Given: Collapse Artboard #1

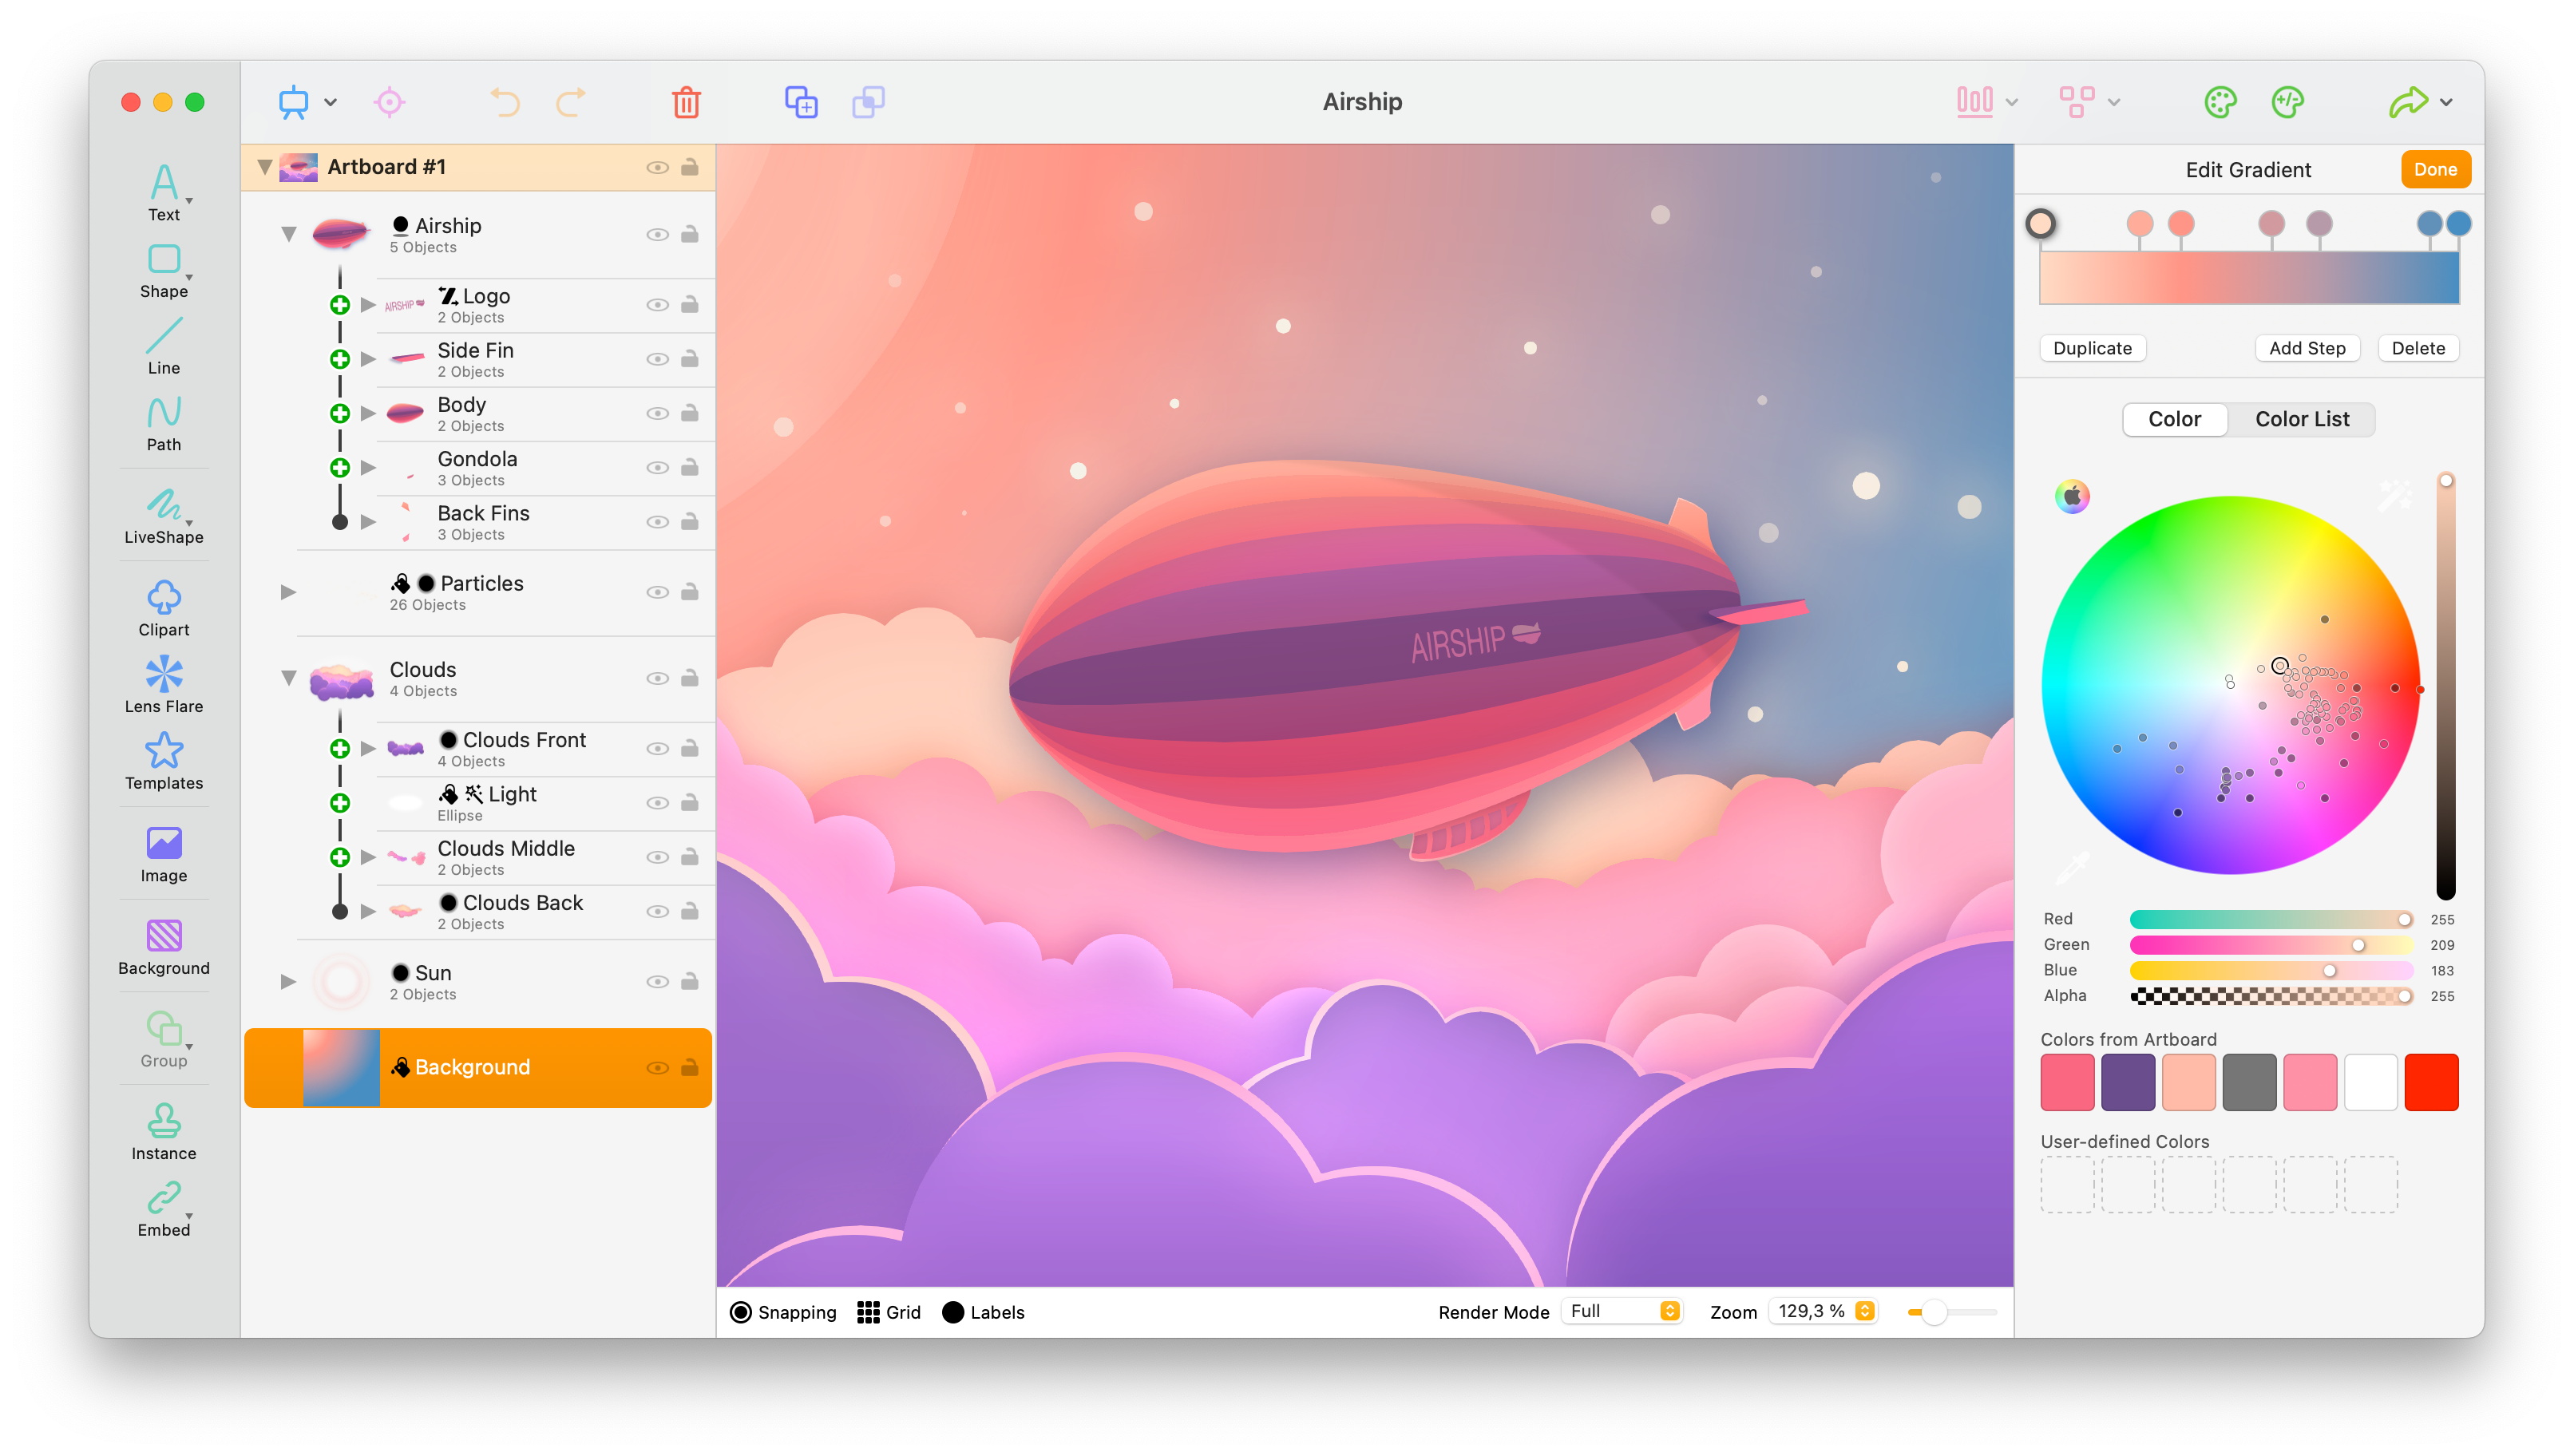Looking at the screenshot, I should click(x=264, y=167).
